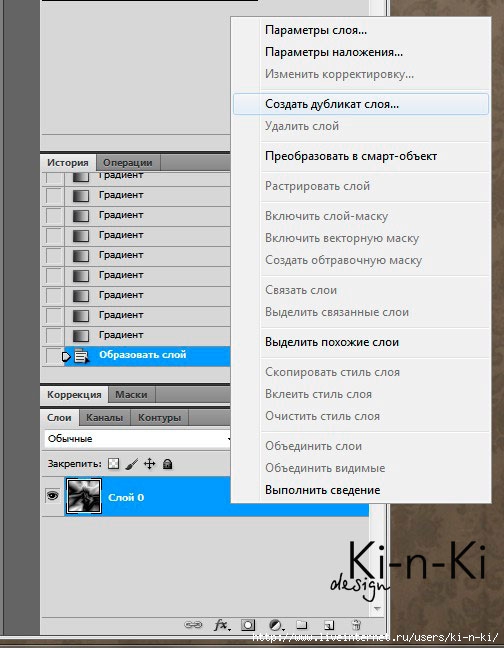Click Вклеить стиль слоя entry
This screenshot has width=504, height=648.
point(361,394)
